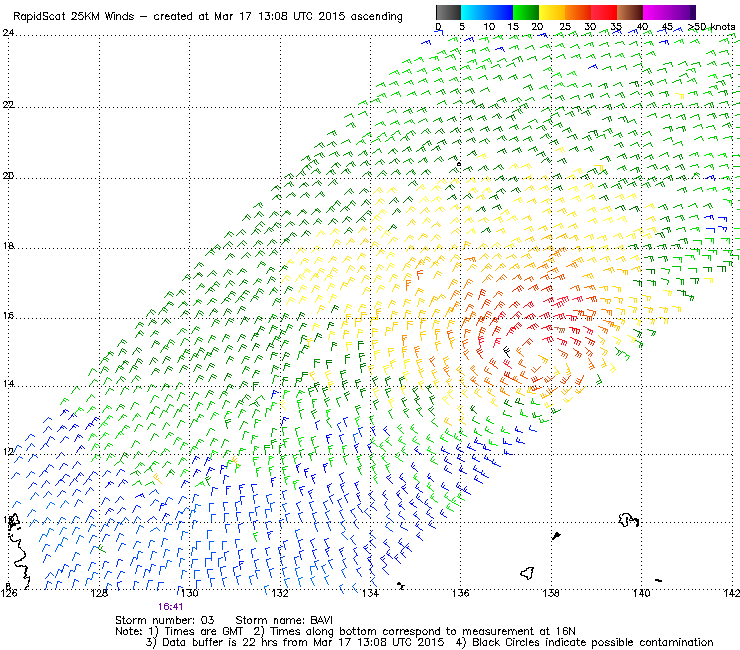740x650 pixels.
Task: Click the latitude label '24'
Action: click(x=8, y=33)
